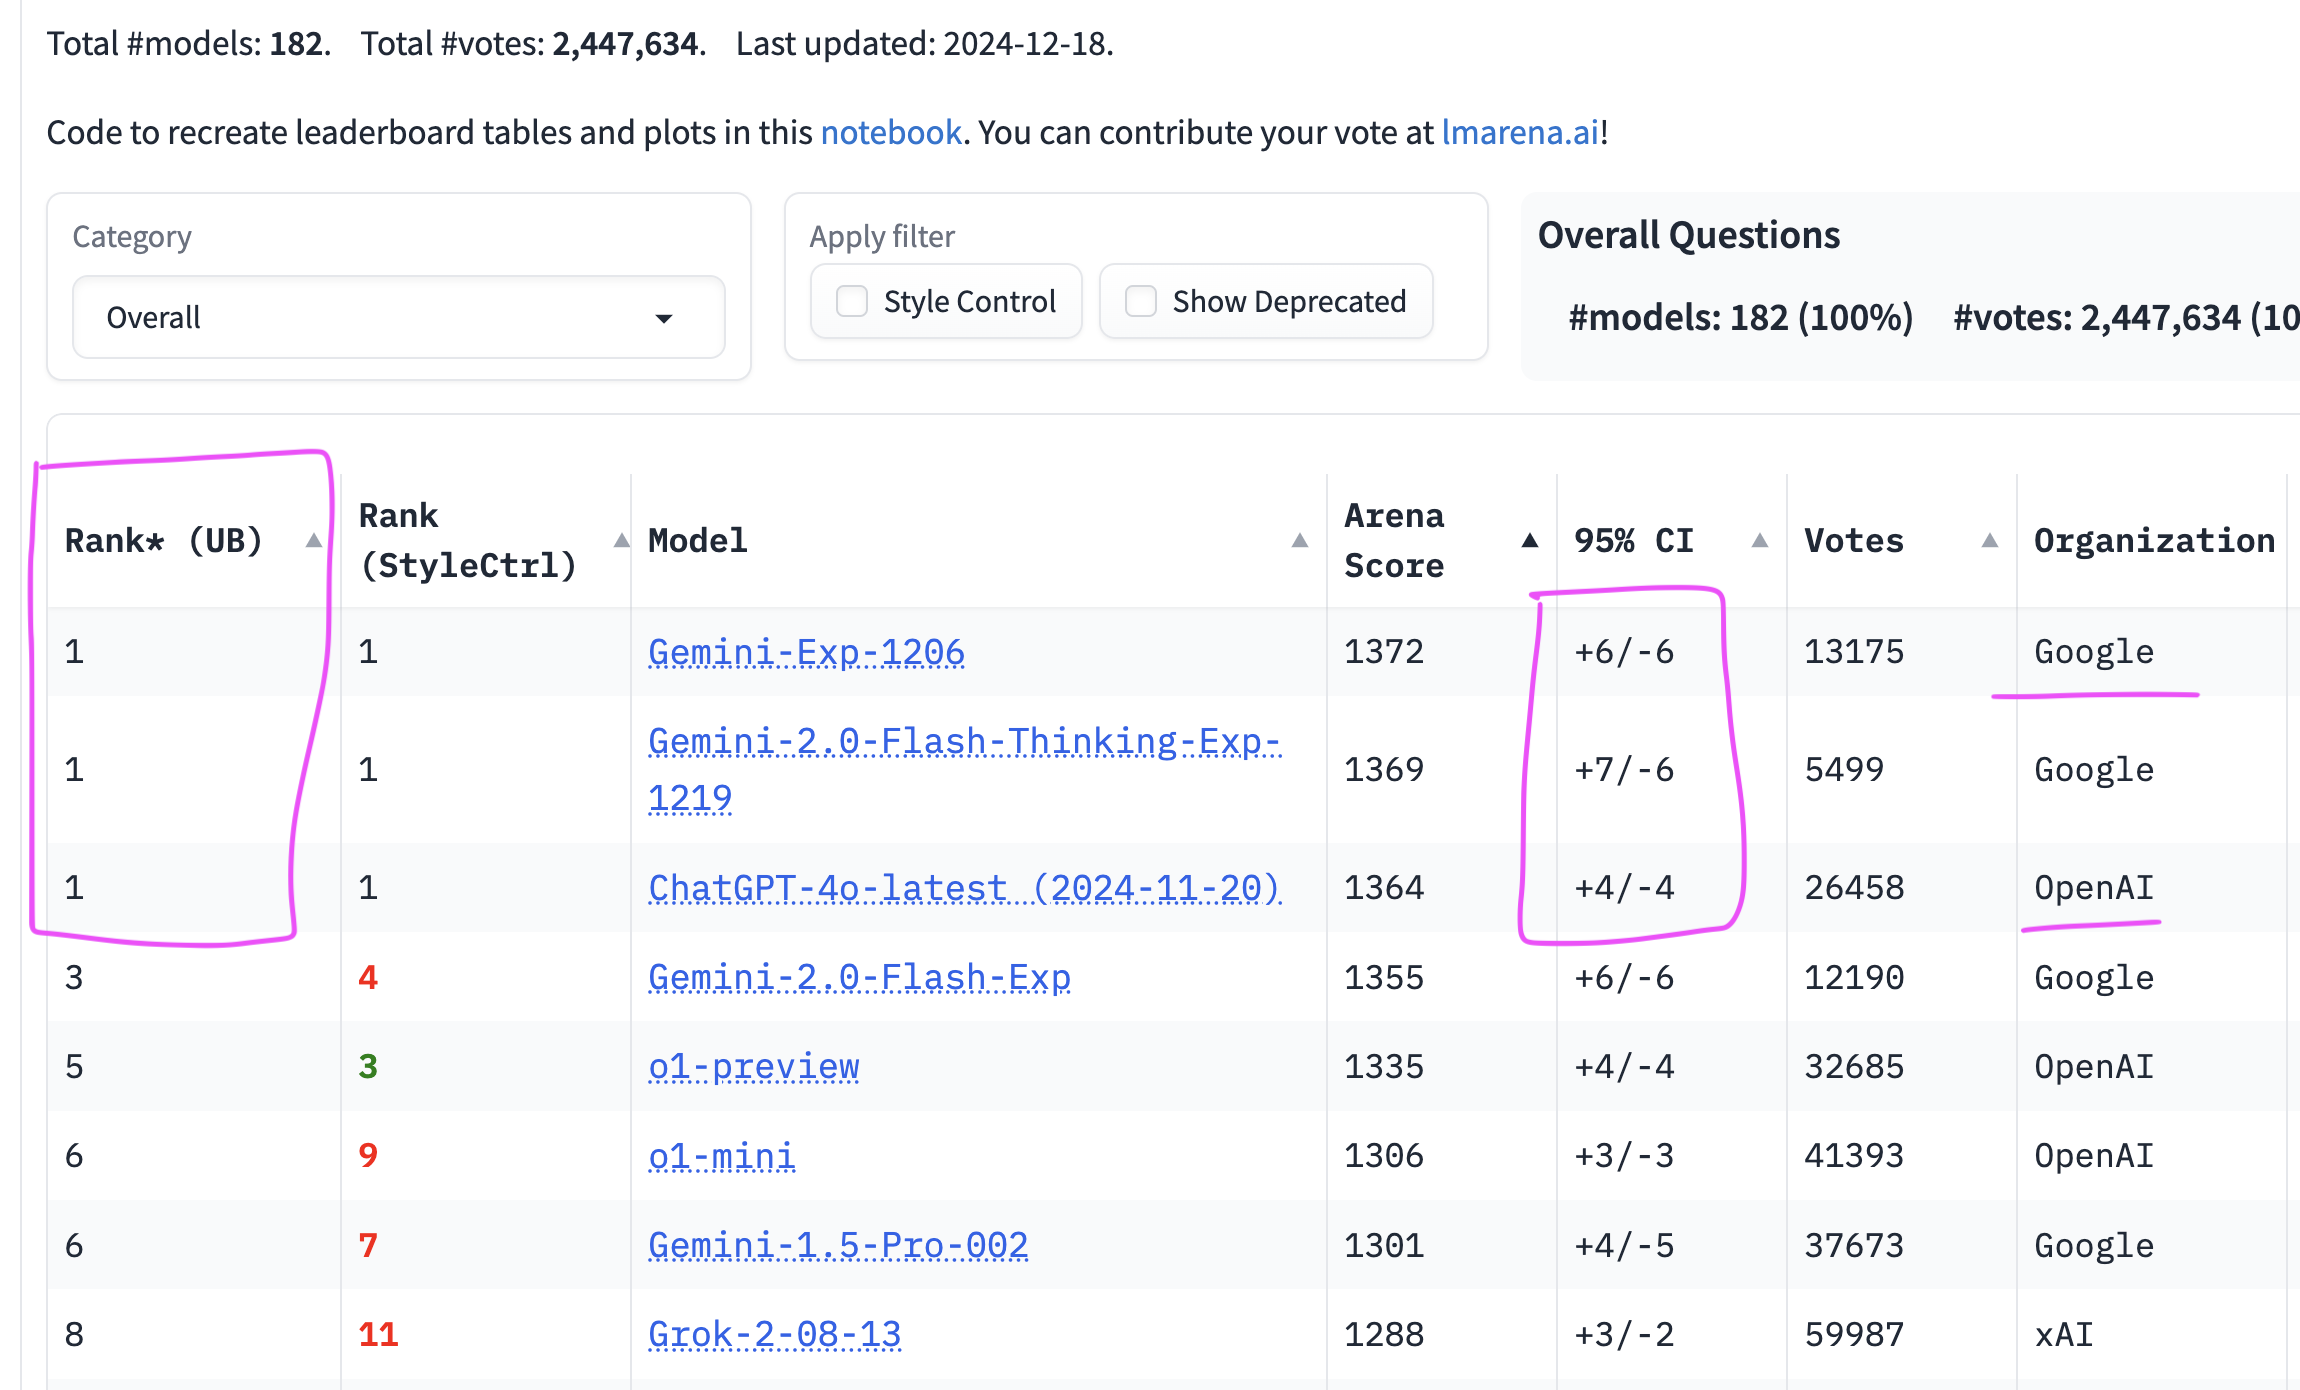Viewport: 2300px width, 1390px height.
Task: Select Arena Score 1335 cell
Action: (x=1384, y=1066)
